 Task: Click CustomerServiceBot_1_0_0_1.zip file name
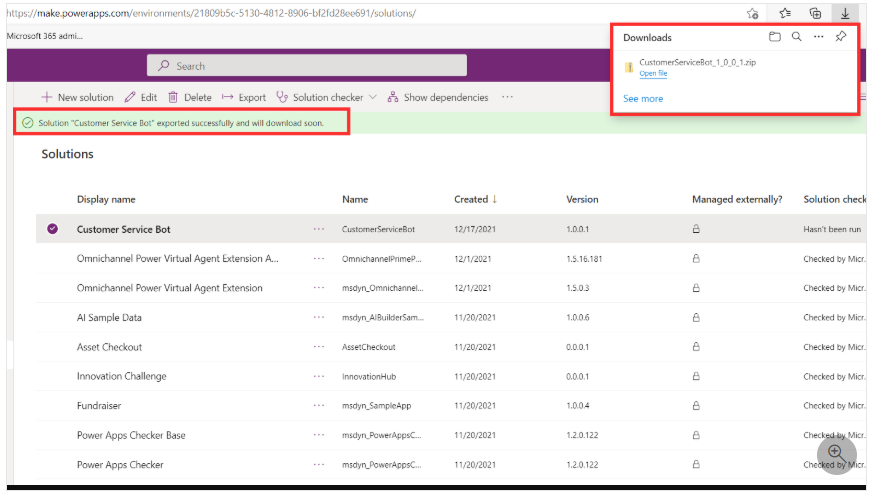[x=698, y=62]
